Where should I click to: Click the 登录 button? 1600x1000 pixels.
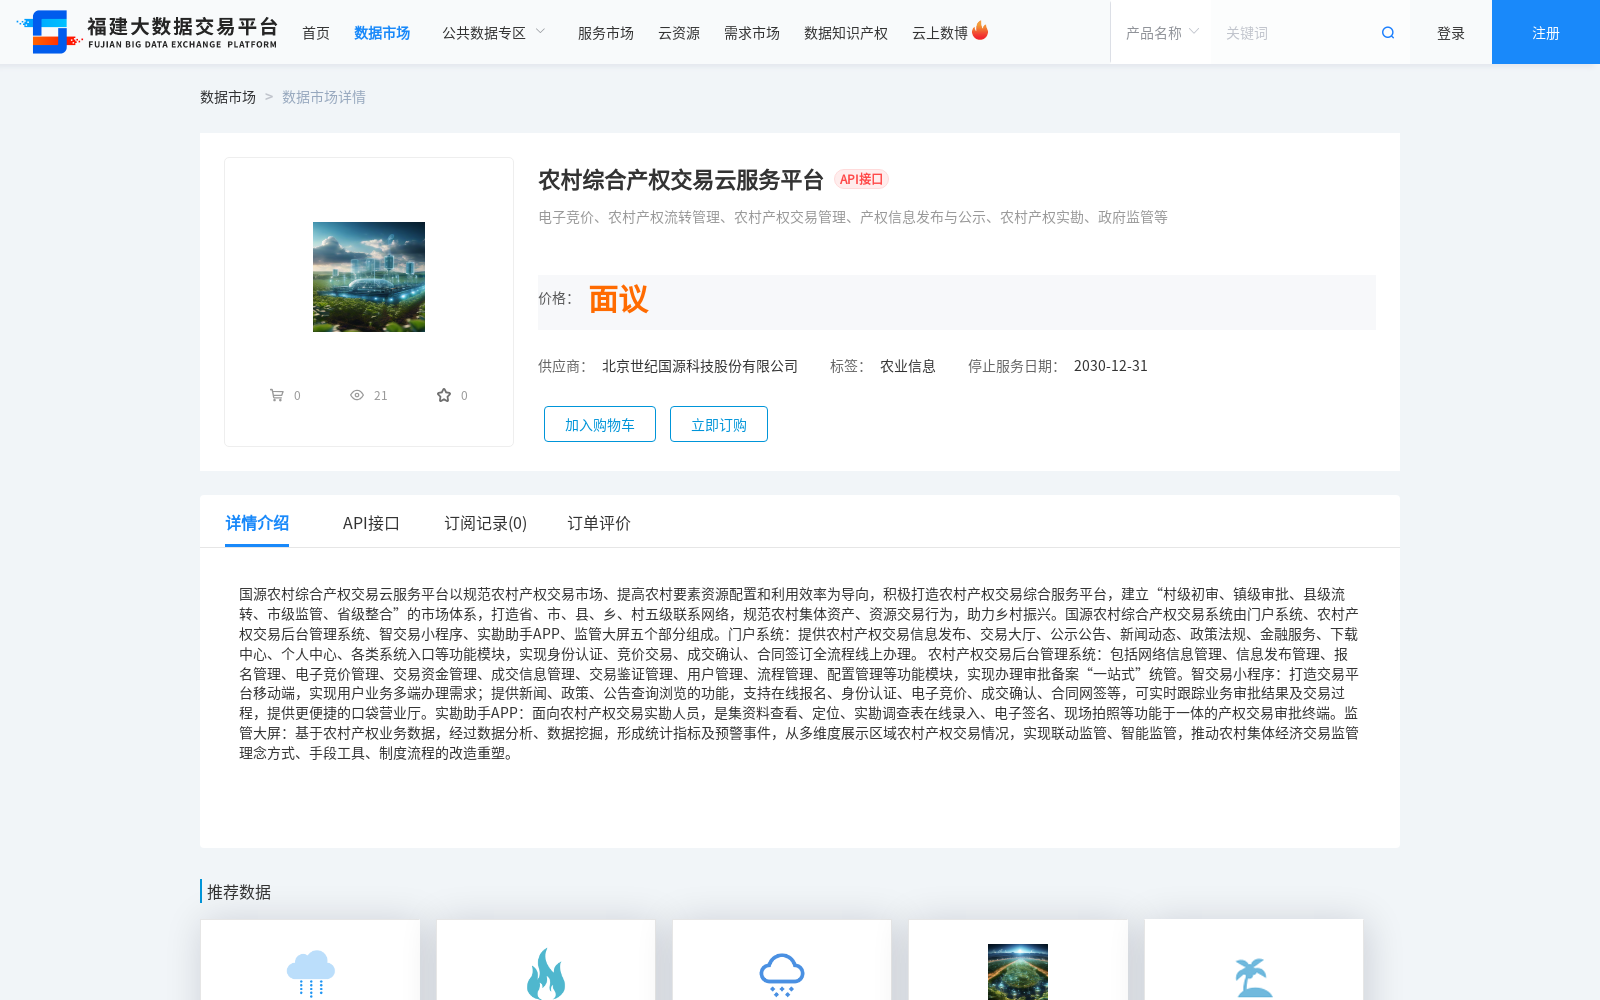(1451, 33)
